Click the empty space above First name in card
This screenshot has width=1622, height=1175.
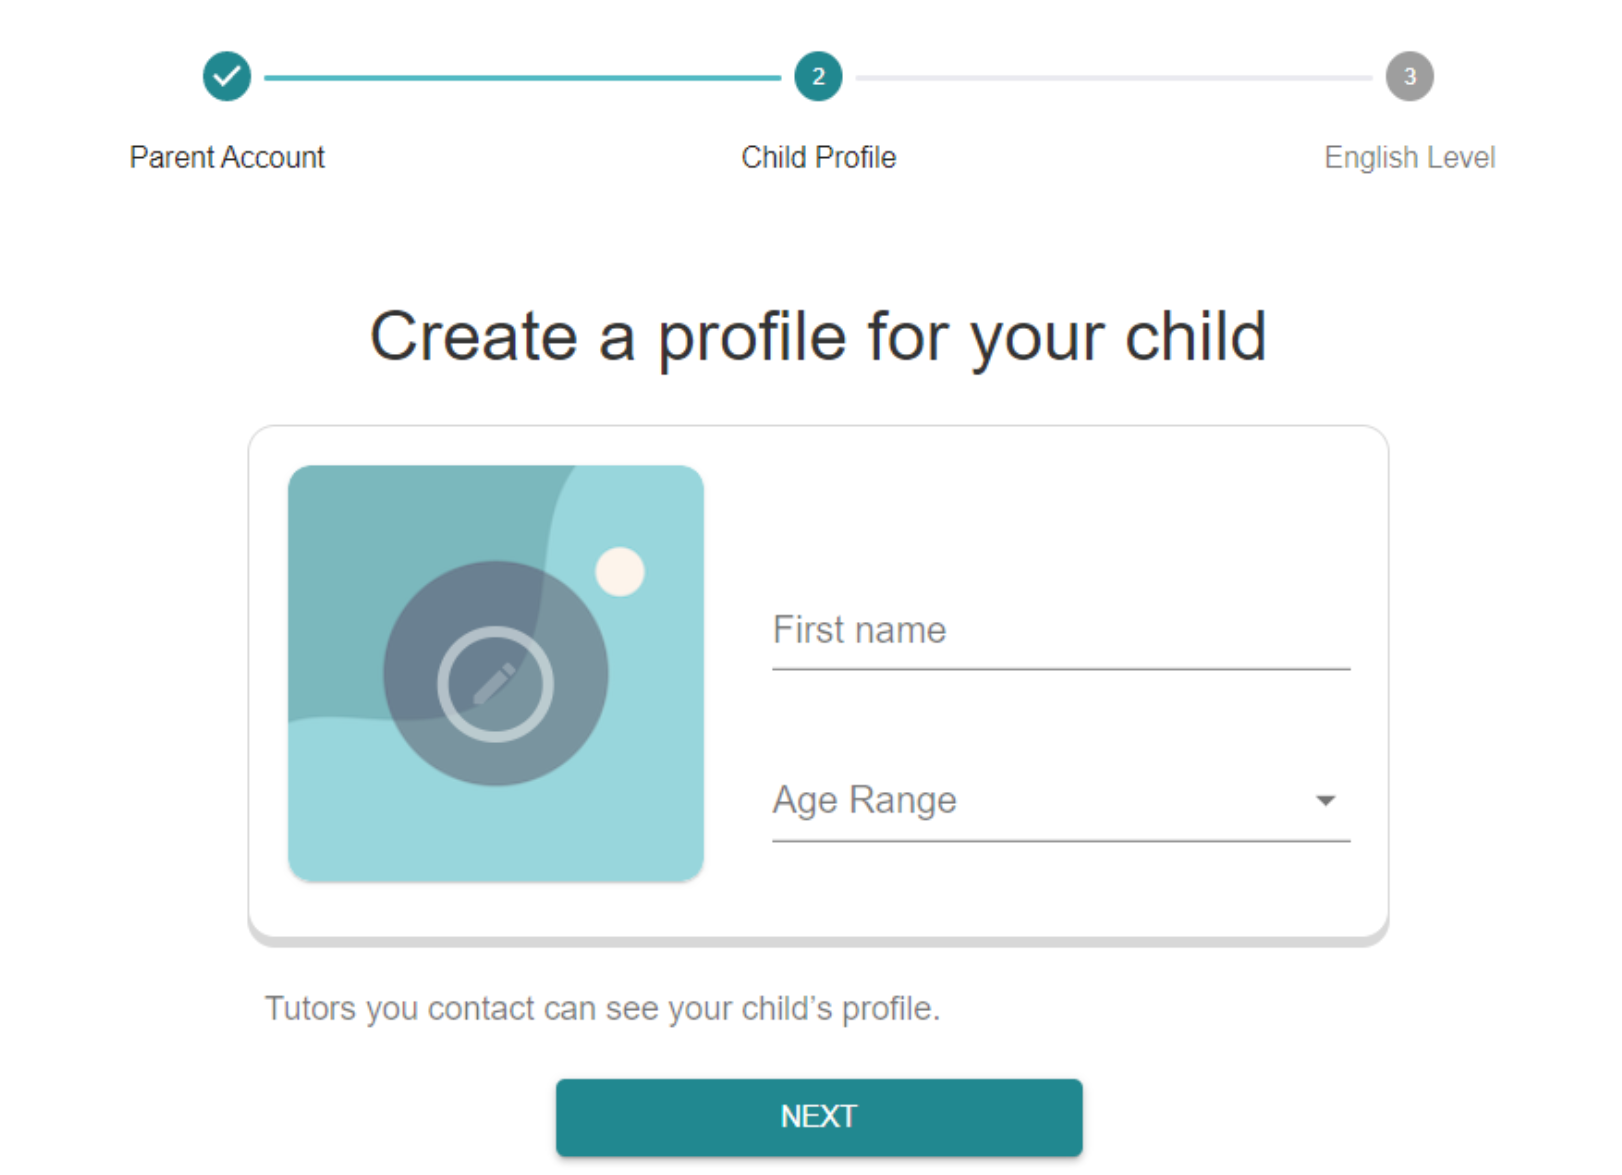(x=1060, y=520)
